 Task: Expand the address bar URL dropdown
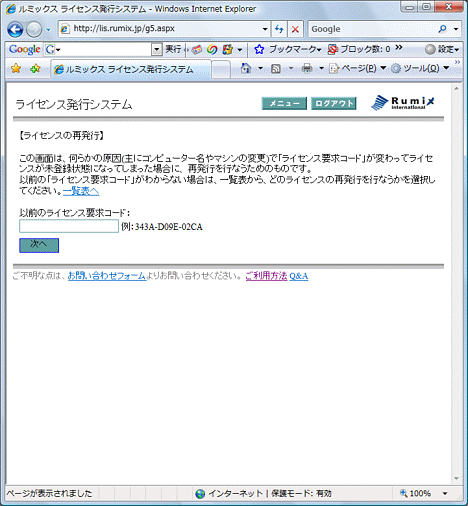265,29
